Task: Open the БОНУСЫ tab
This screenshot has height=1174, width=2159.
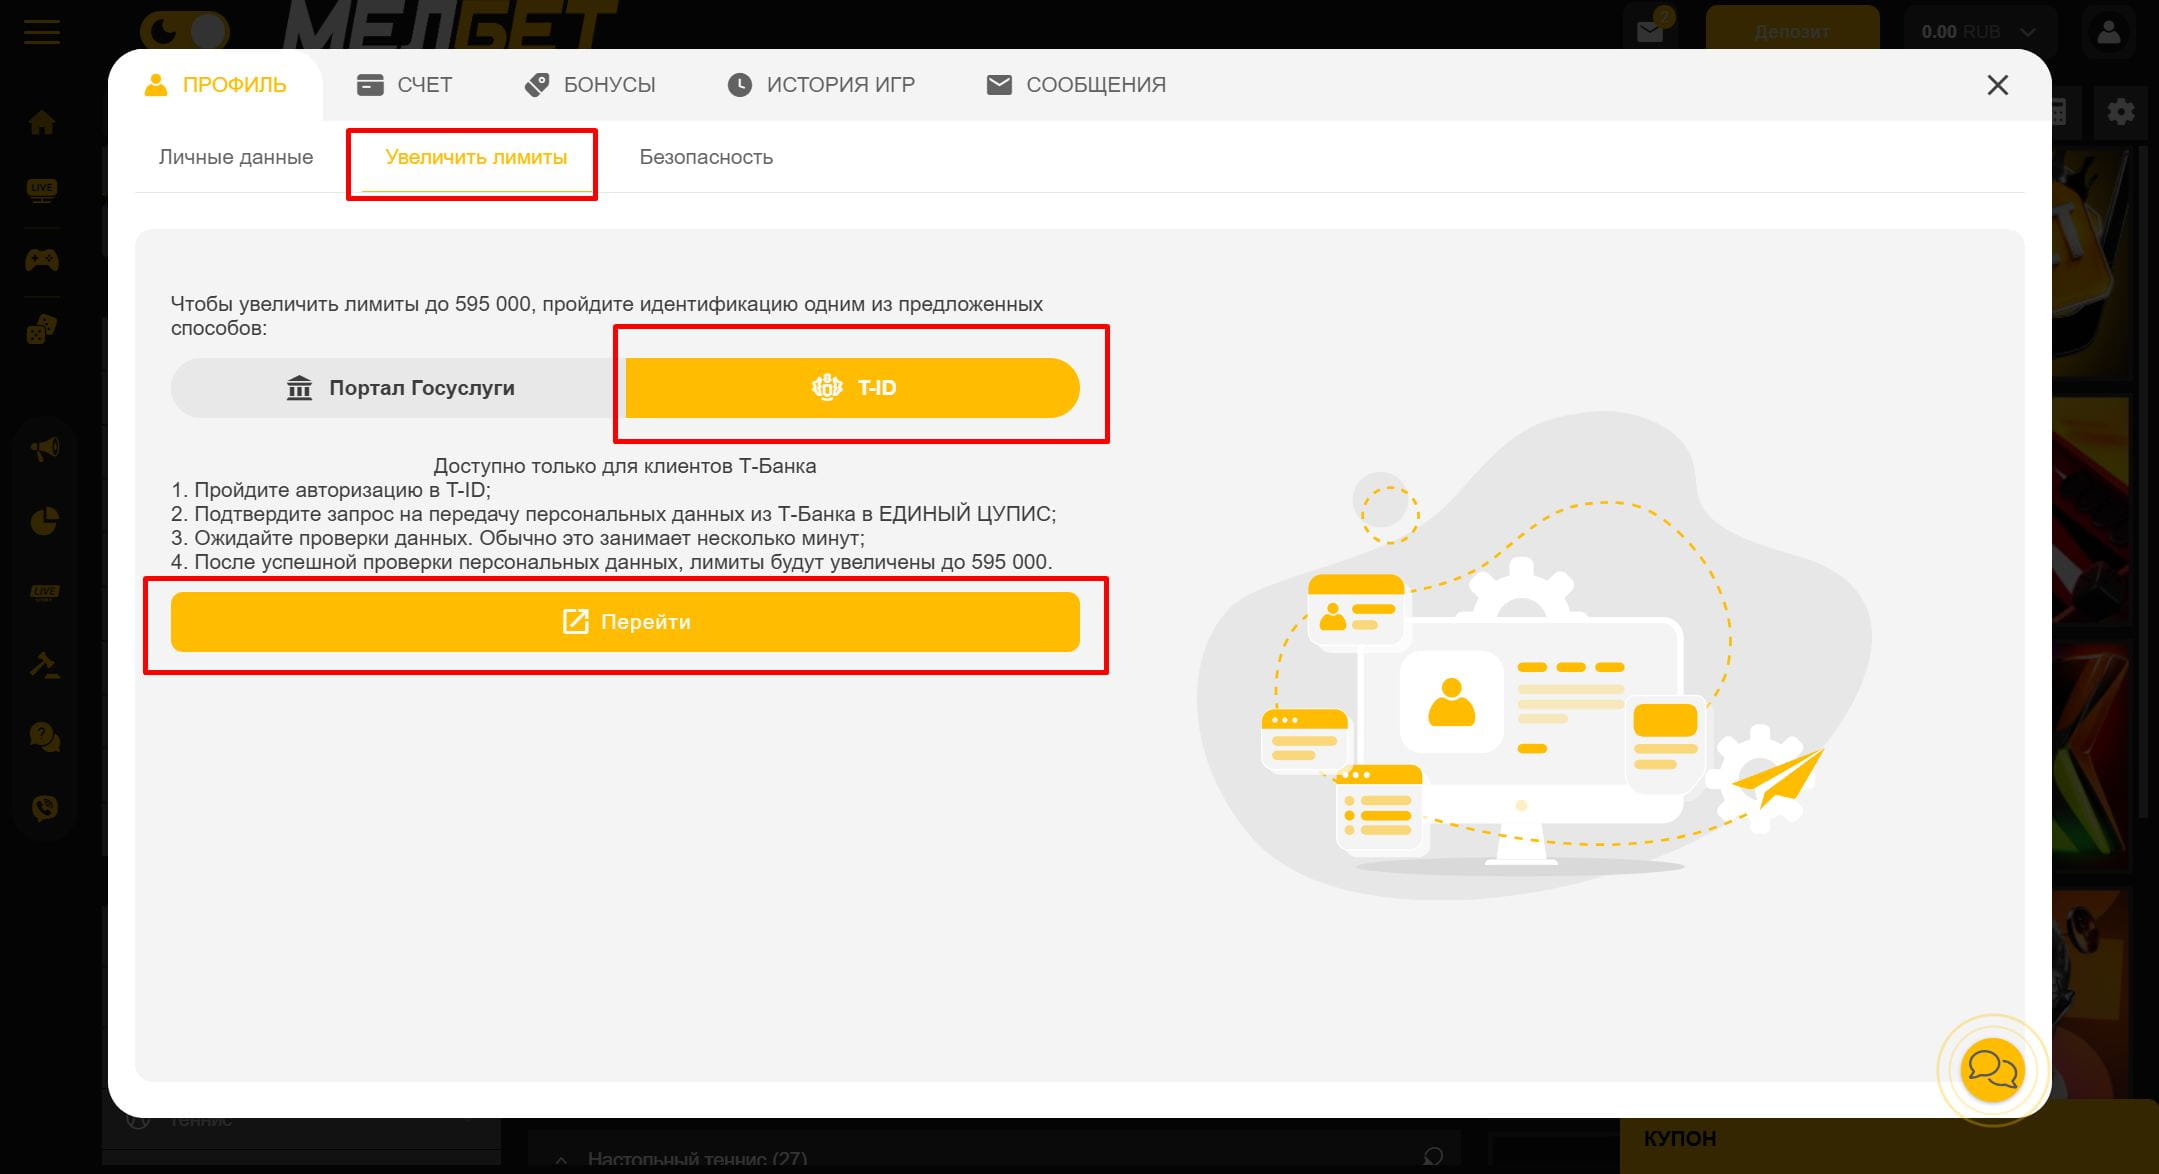Action: pyautogui.click(x=590, y=85)
